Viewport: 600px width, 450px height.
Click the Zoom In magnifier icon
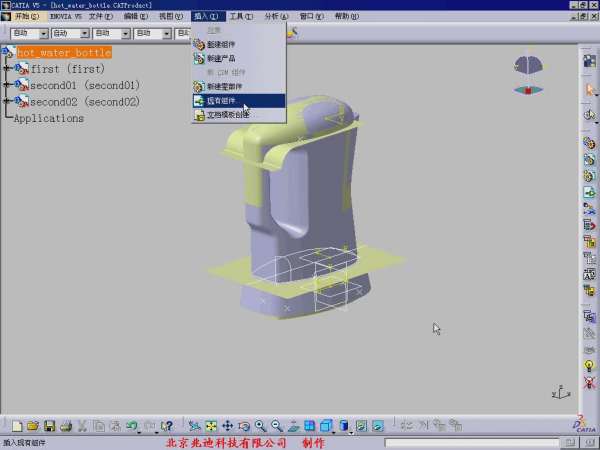tap(260, 426)
